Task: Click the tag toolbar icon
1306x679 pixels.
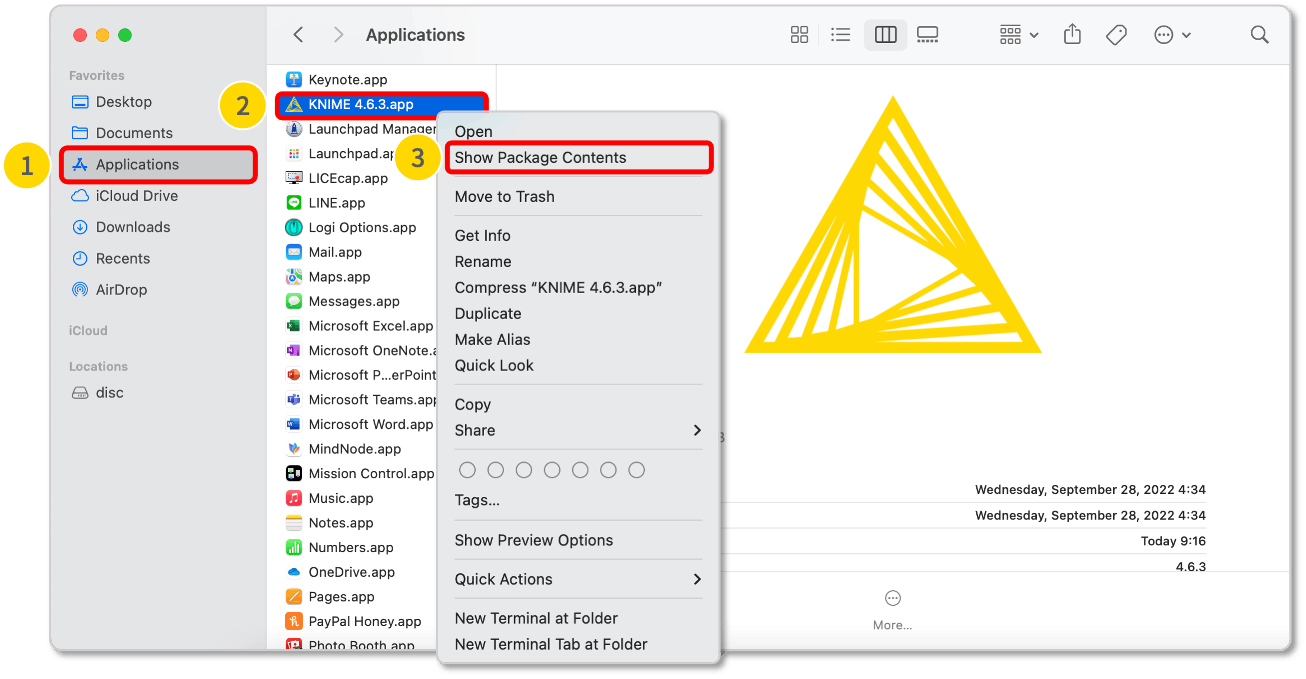Action: (1116, 35)
